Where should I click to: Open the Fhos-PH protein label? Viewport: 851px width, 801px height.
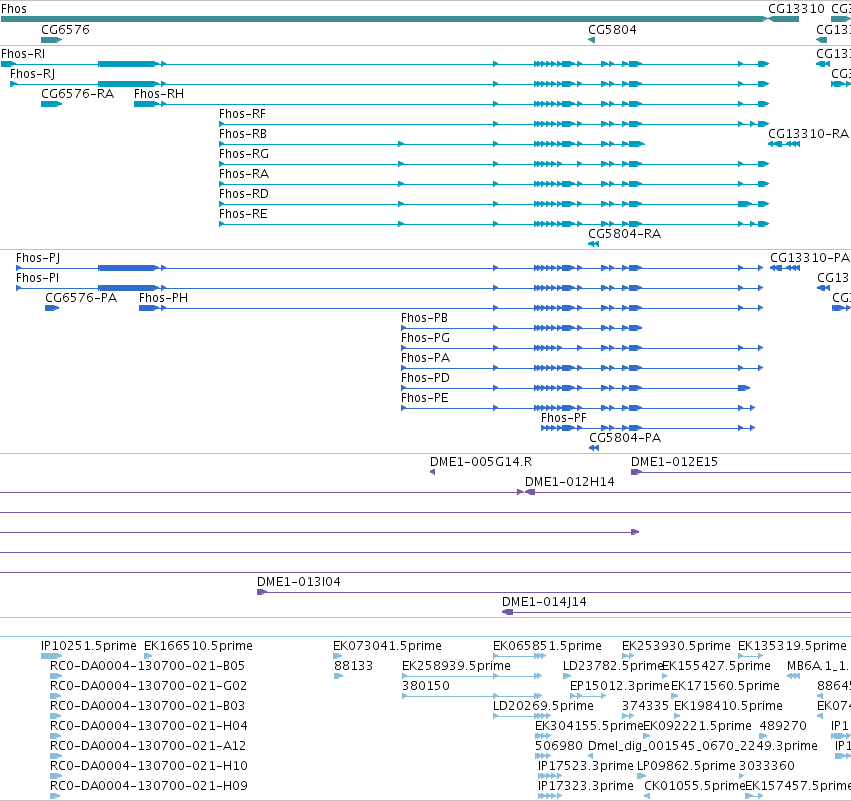click(x=163, y=298)
